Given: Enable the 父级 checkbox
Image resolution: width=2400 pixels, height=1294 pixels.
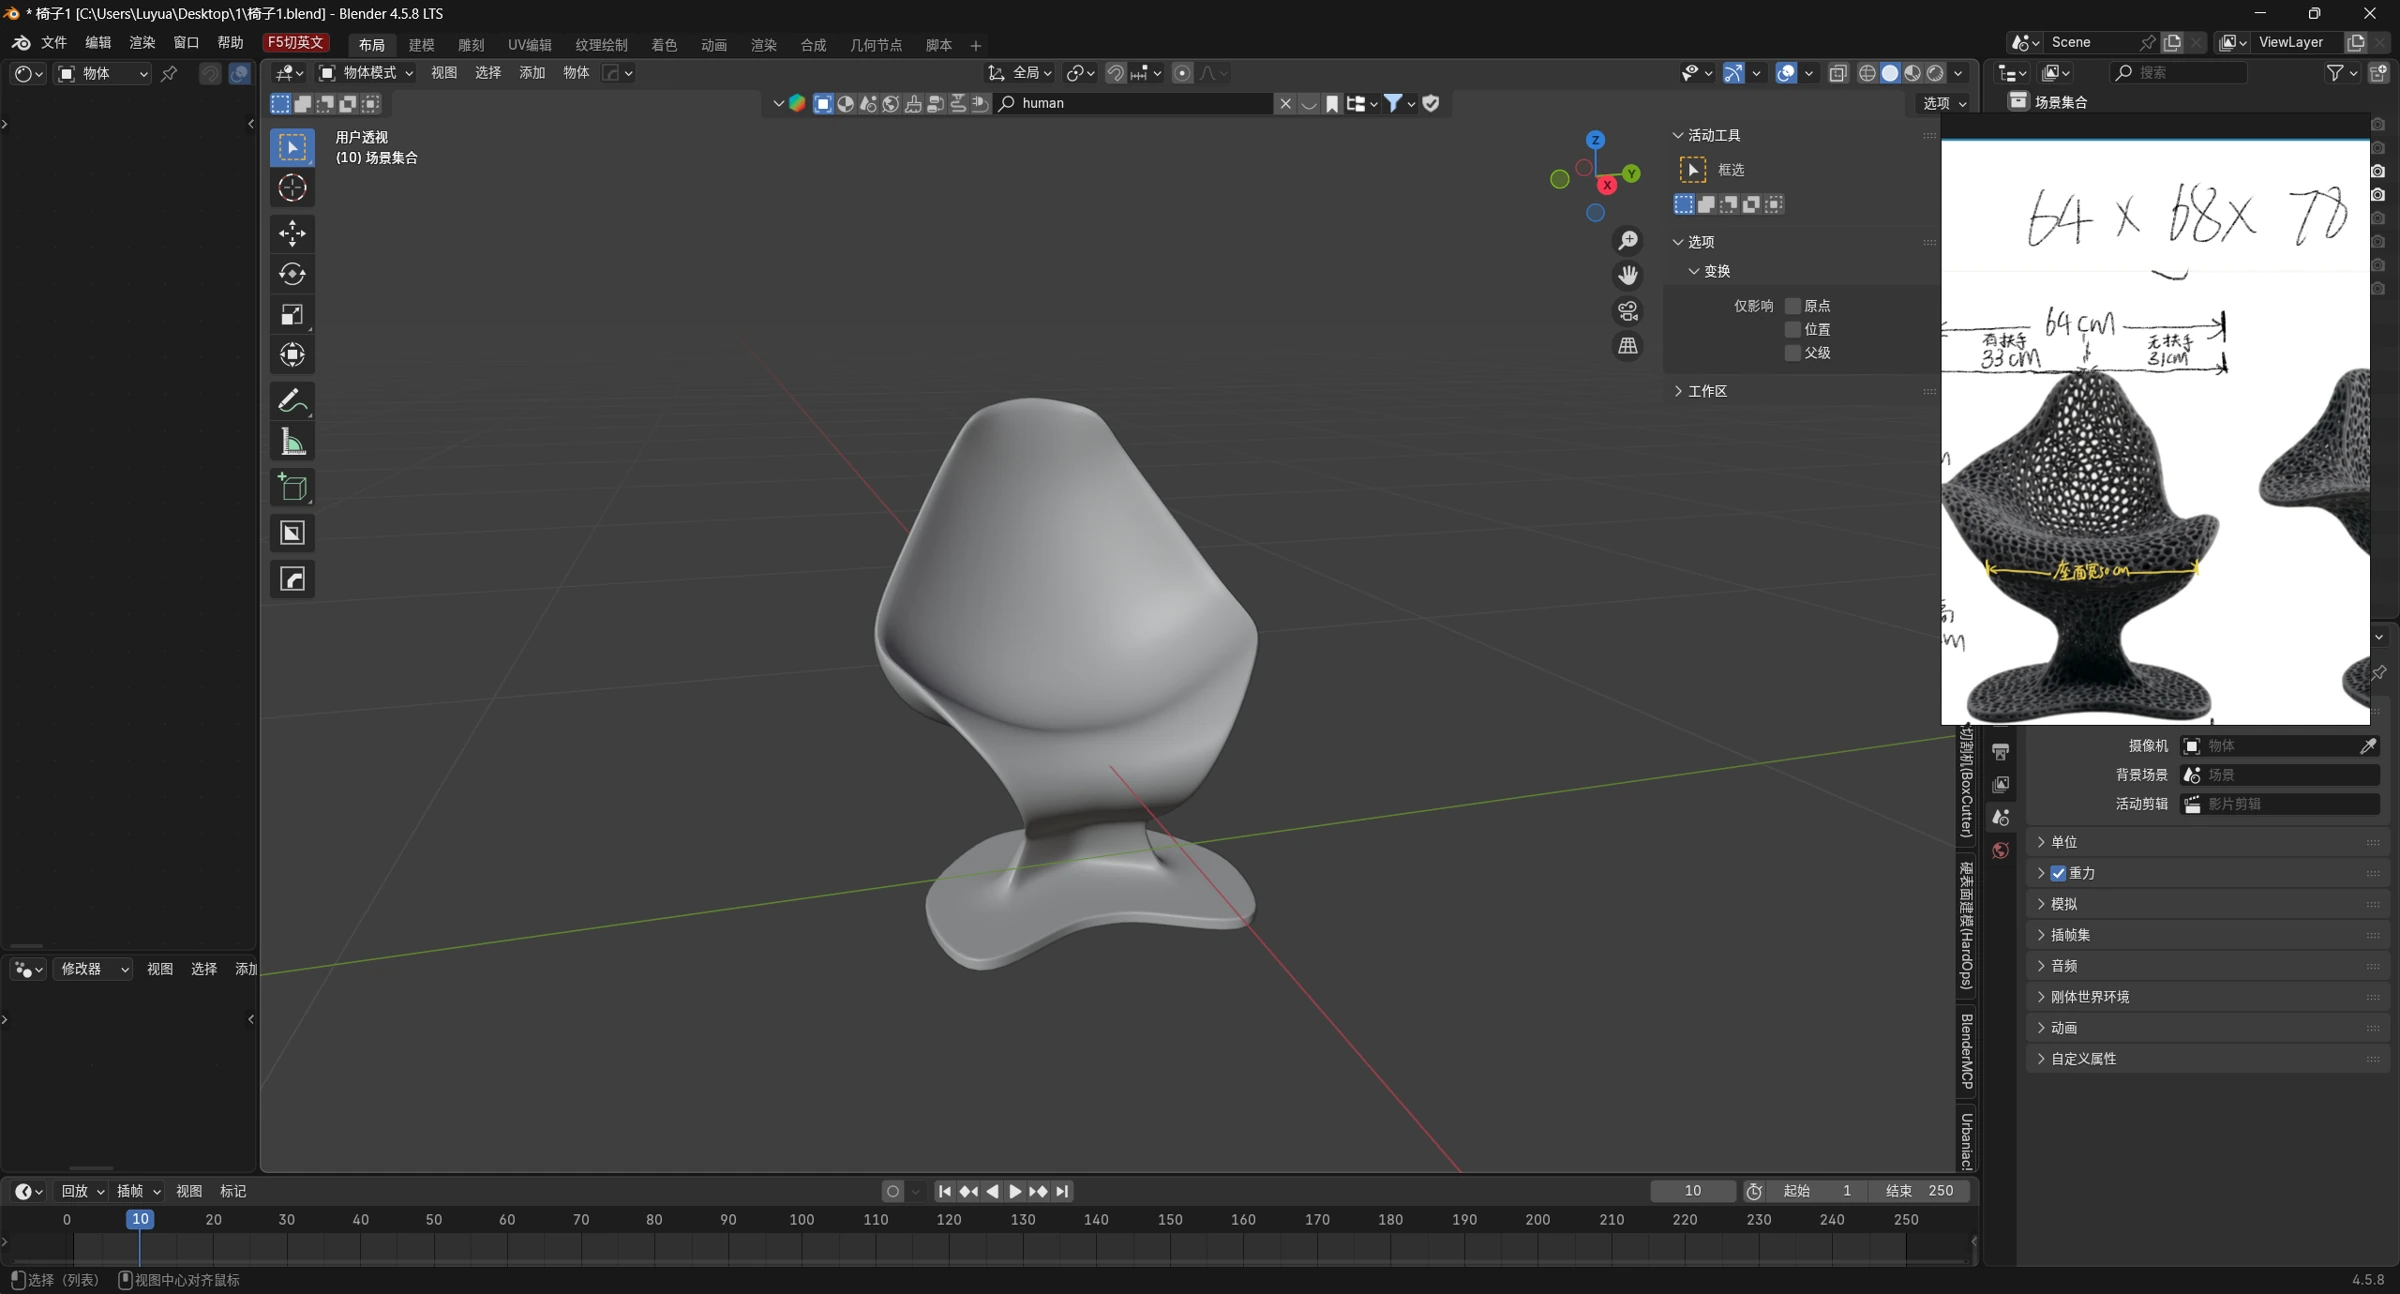Looking at the screenshot, I should point(1793,353).
